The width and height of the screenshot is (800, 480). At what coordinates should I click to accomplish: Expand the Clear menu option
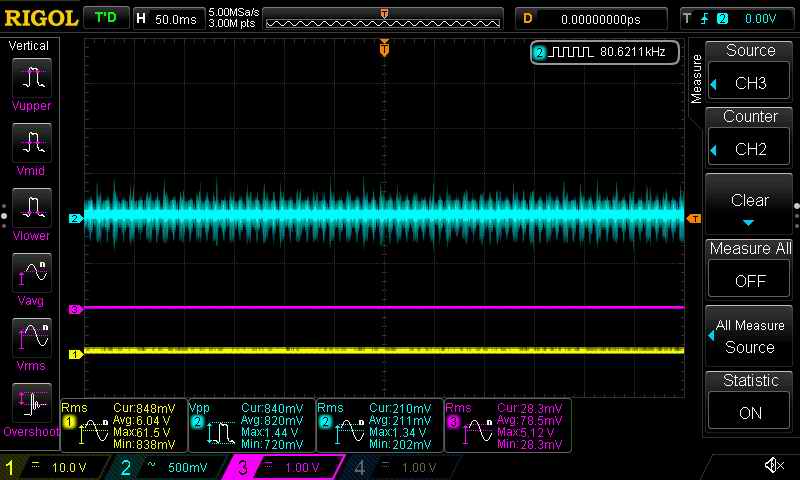tap(750, 204)
